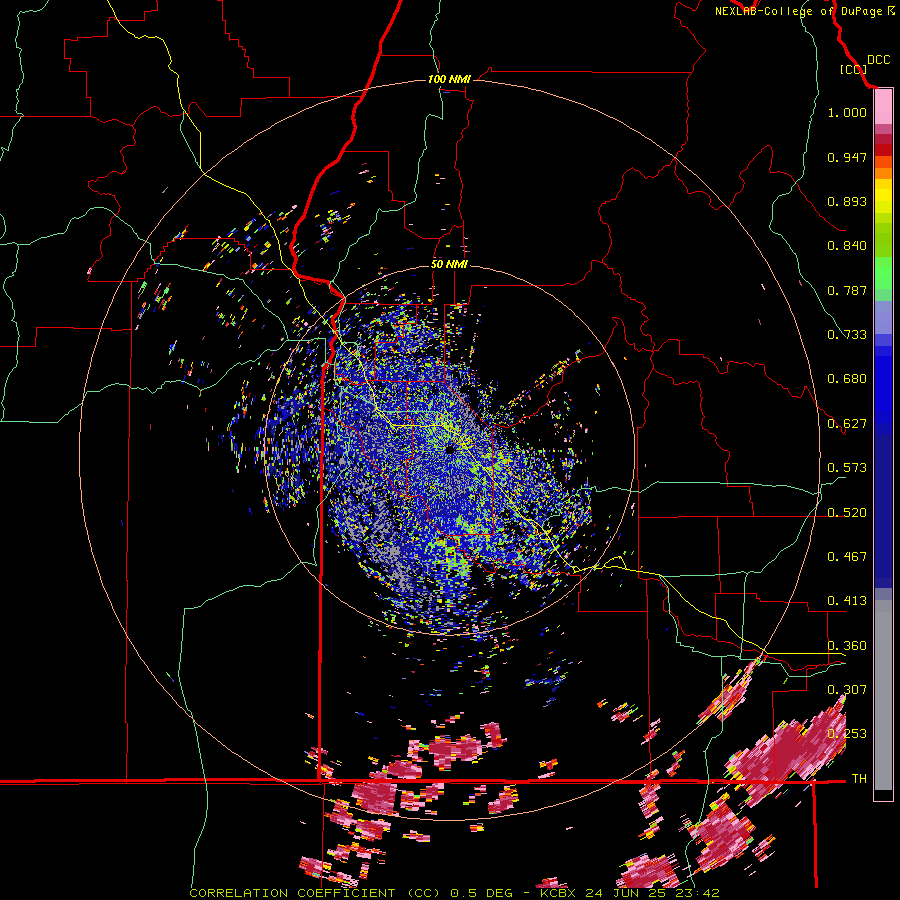Image resolution: width=900 pixels, height=900 pixels.
Task: Click the [CC] legend unit label
Action: pyautogui.click(x=853, y=69)
